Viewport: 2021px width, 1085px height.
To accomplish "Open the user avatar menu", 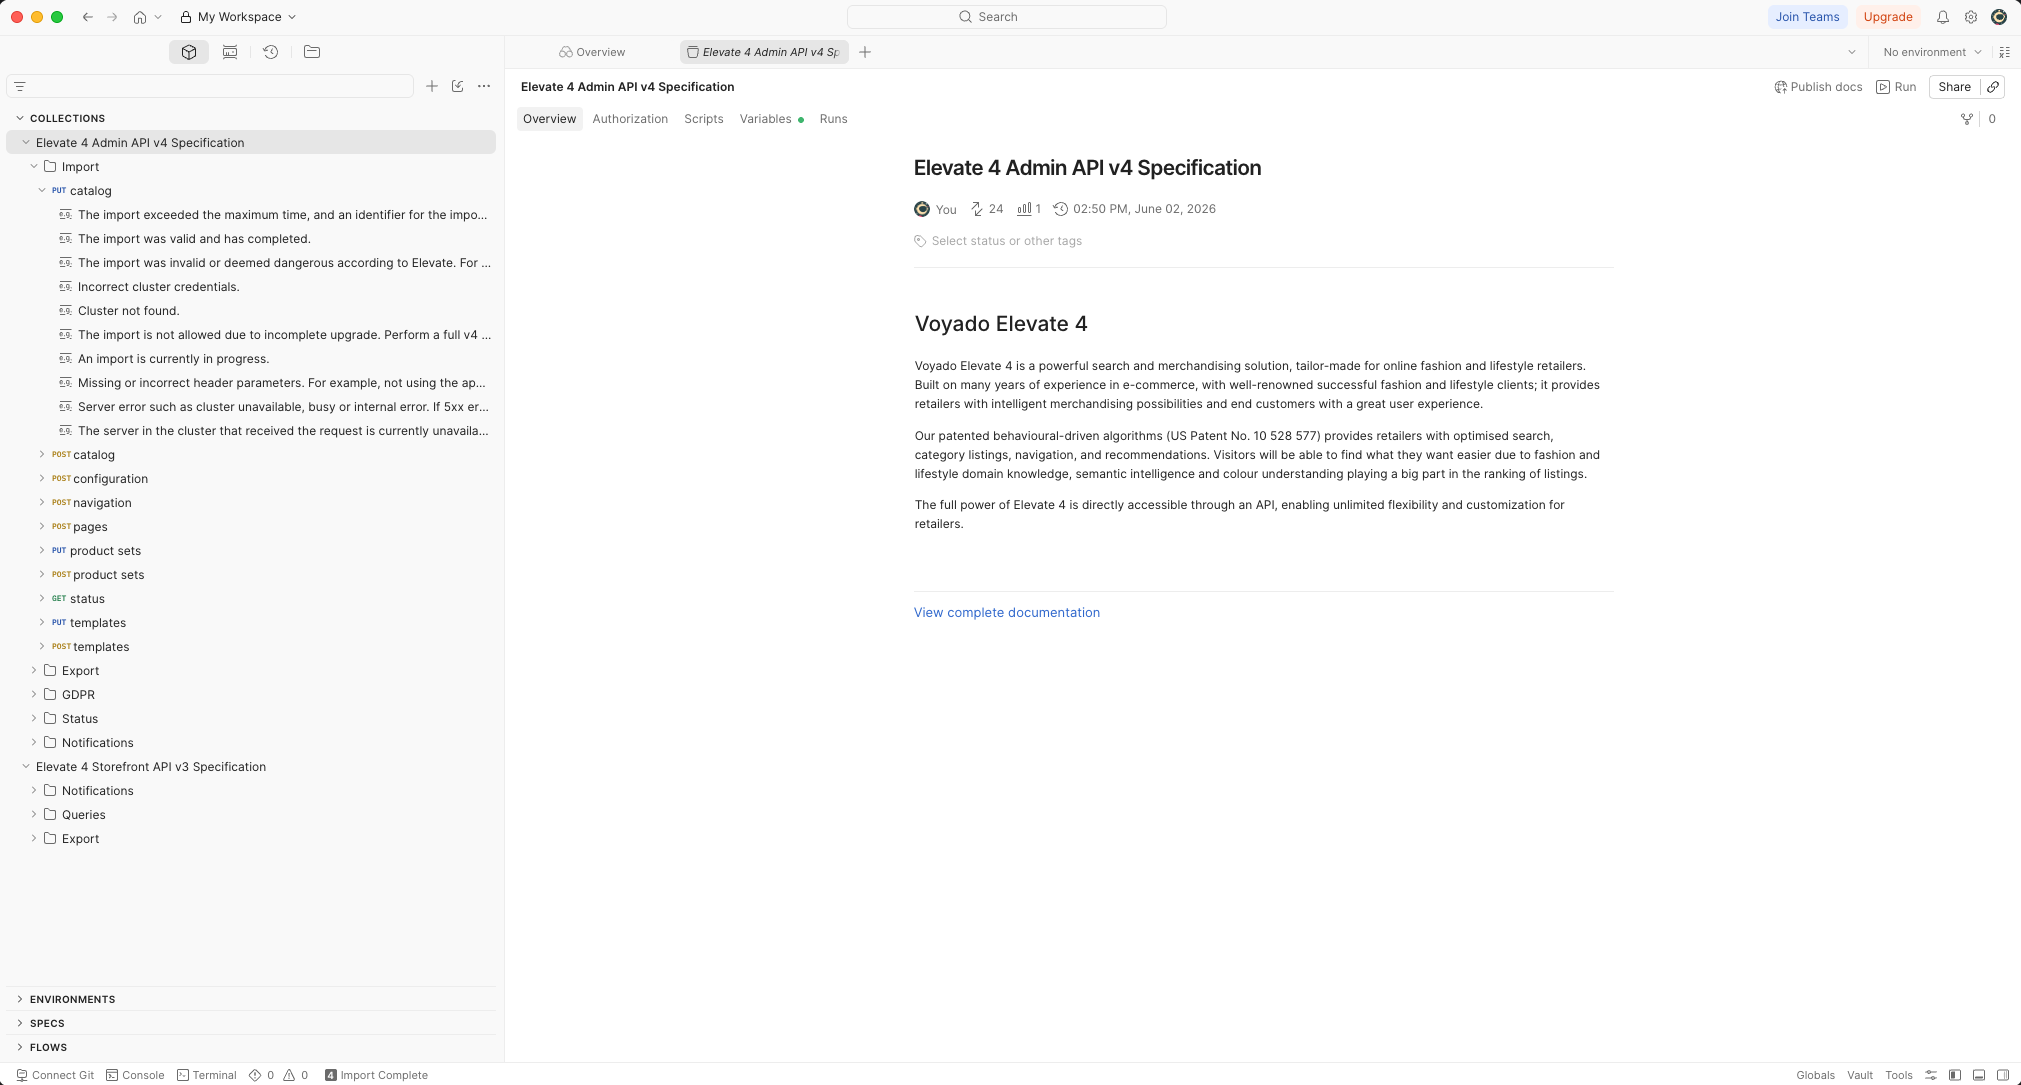I will [1999, 17].
